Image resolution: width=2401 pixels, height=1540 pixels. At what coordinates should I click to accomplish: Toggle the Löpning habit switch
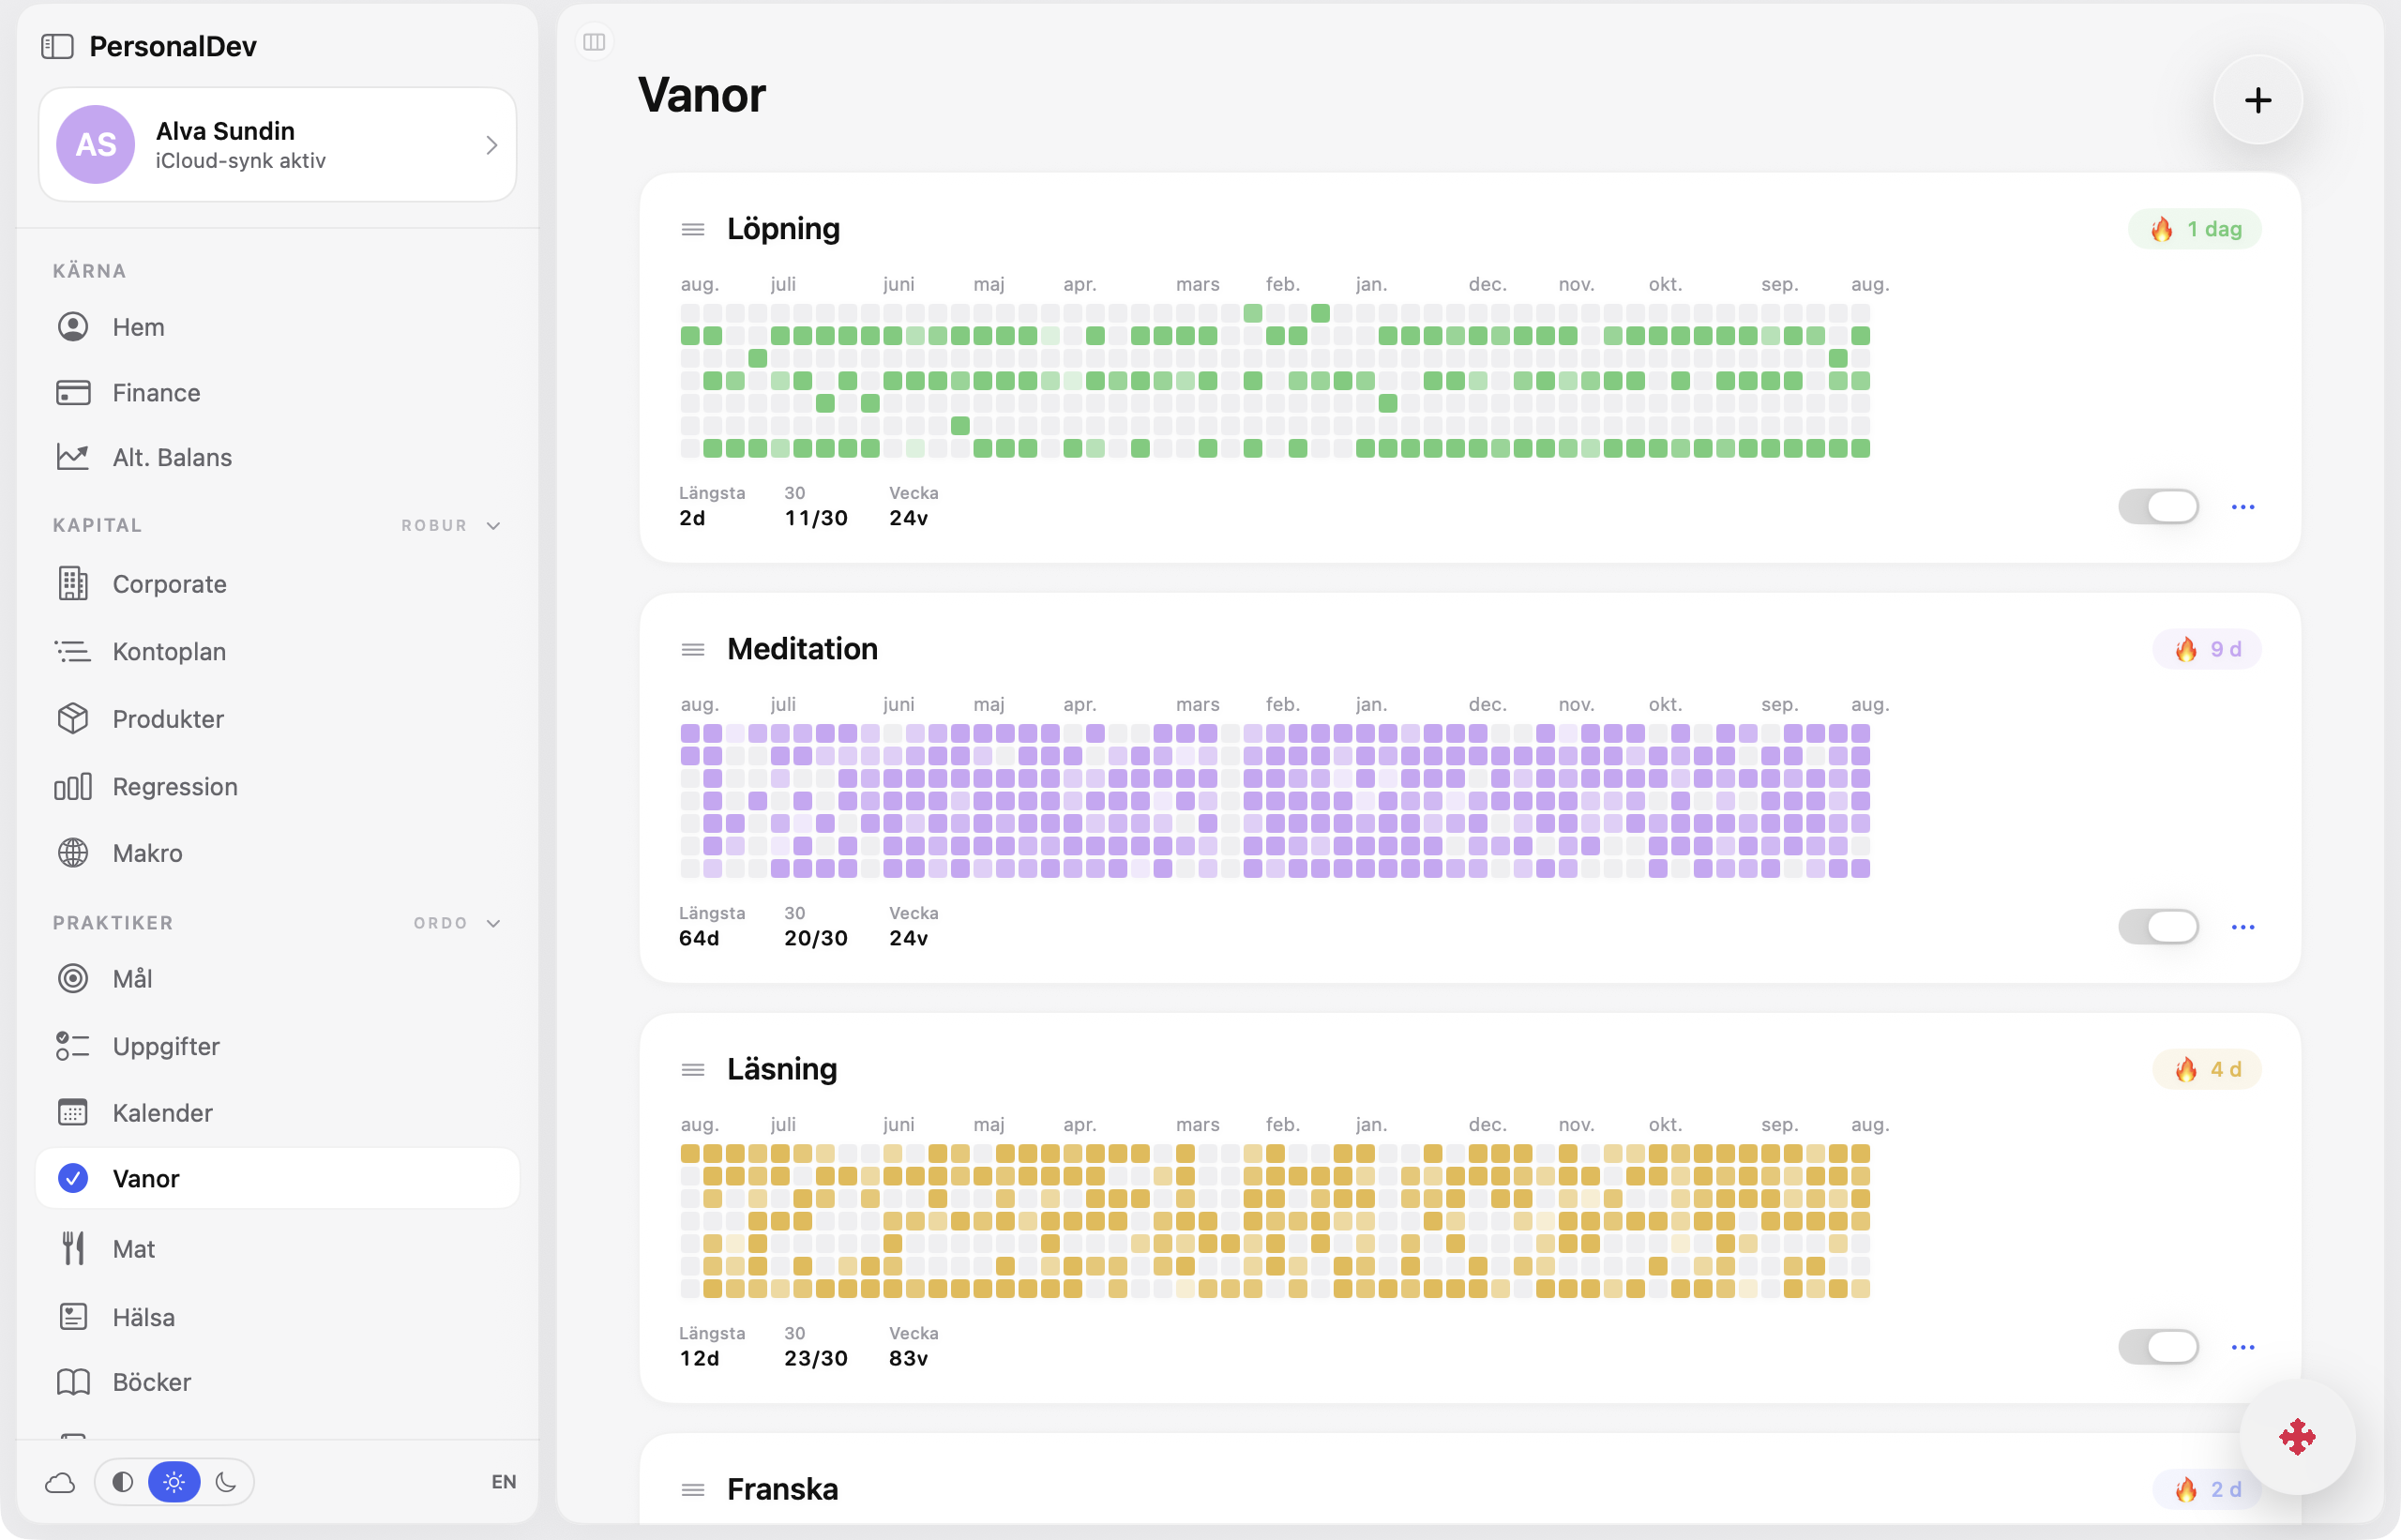pos(2158,506)
